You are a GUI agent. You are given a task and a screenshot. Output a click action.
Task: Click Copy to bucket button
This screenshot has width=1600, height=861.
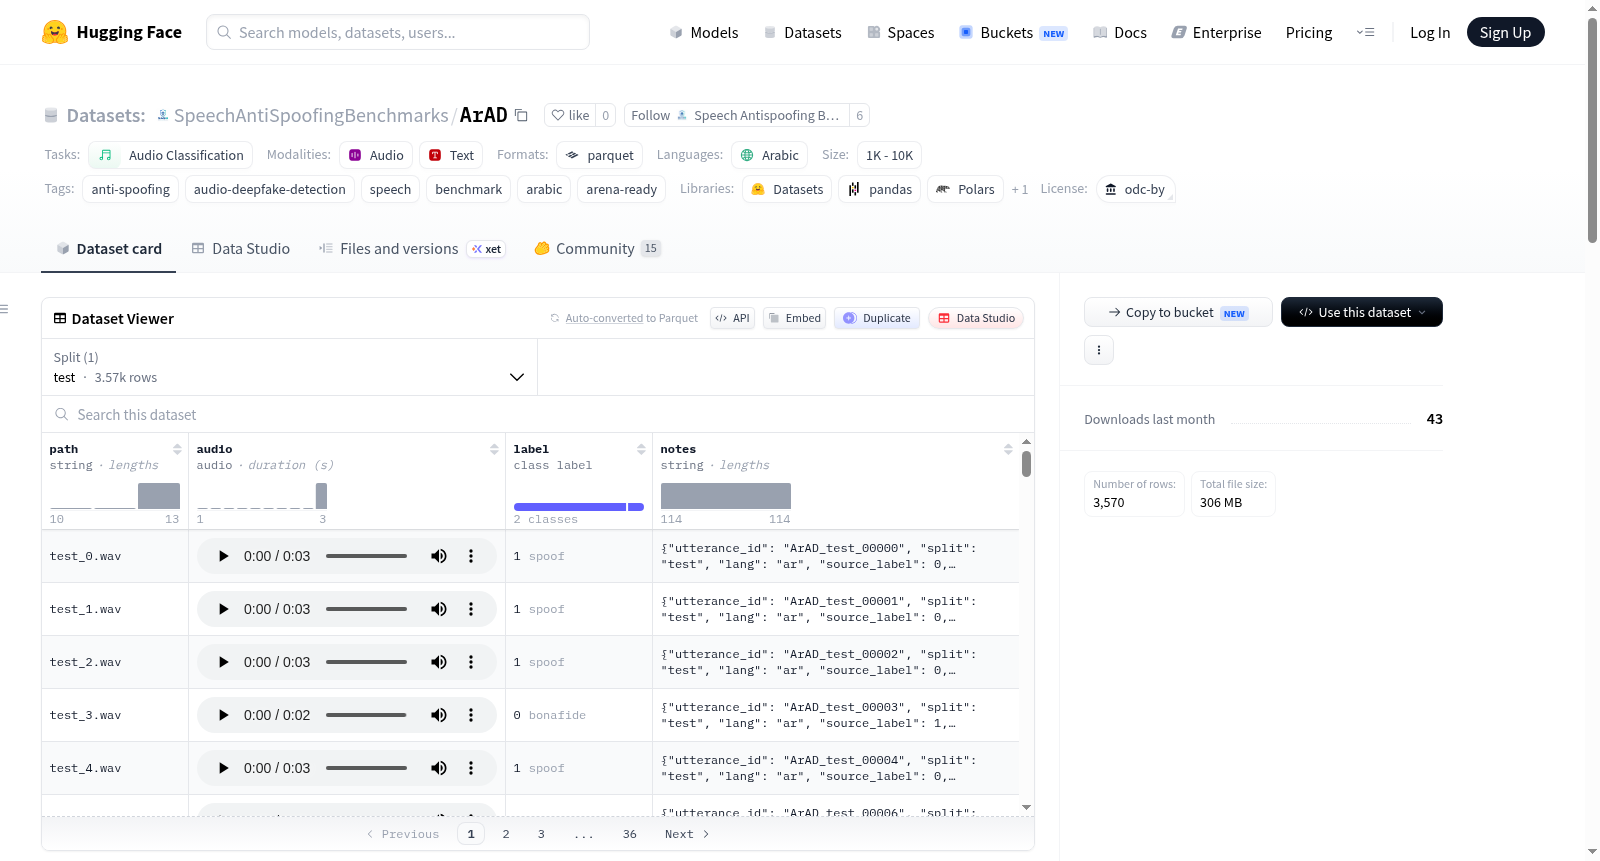point(1178,312)
